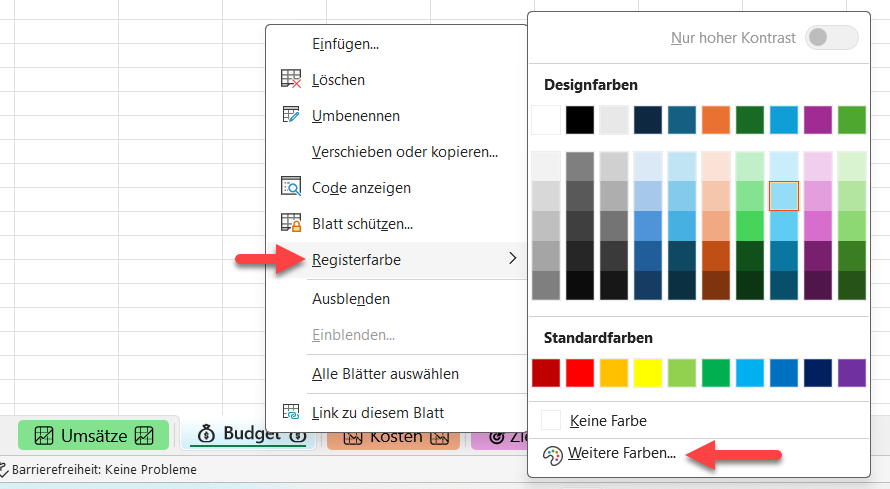Pick the amber orange standard color

coord(614,373)
